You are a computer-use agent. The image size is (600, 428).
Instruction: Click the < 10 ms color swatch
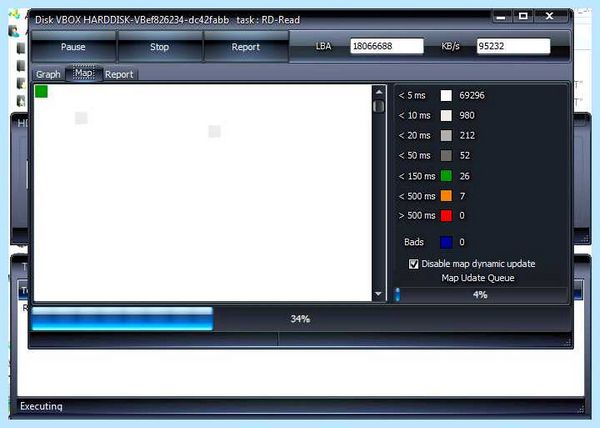446,116
